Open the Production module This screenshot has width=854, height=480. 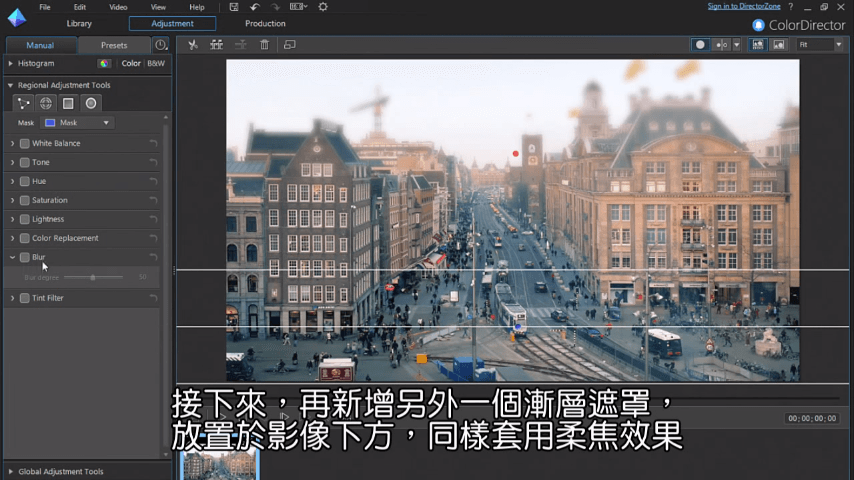(265, 24)
